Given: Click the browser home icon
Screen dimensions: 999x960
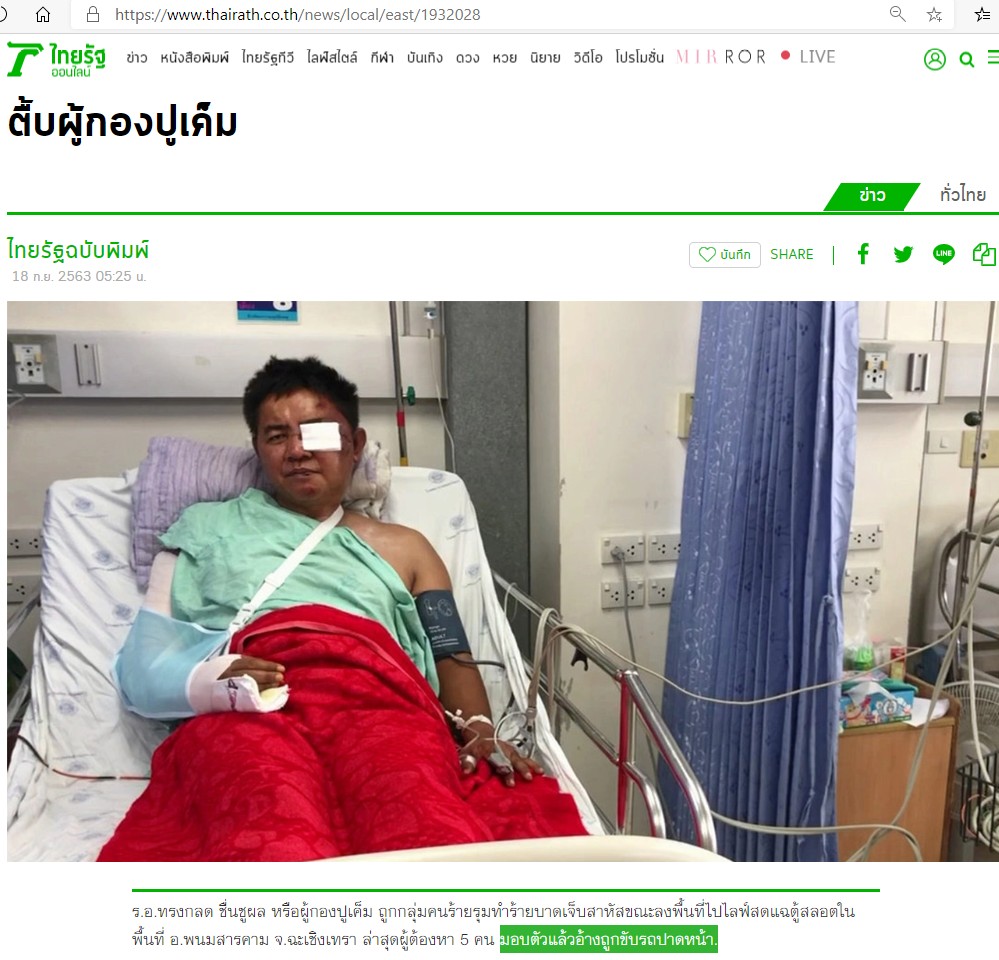Looking at the screenshot, I should coord(43,14).
